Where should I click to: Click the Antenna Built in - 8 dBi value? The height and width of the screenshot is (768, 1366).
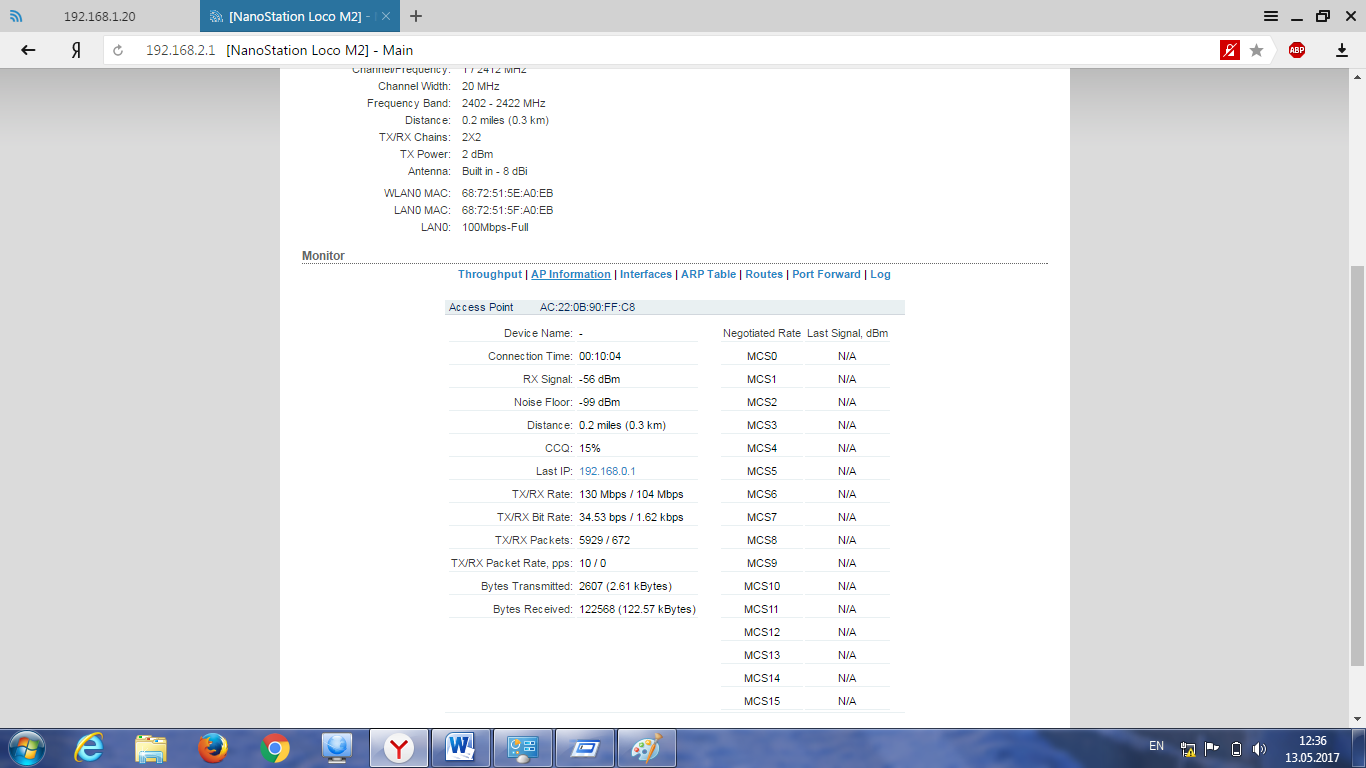tap(494, 171)
